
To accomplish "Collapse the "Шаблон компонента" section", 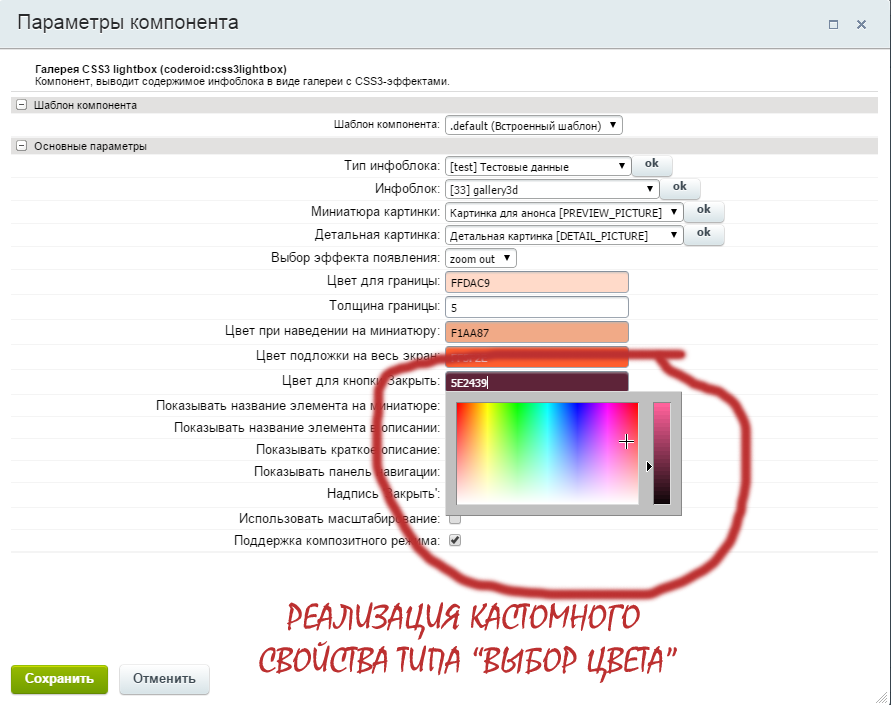I will [21, 105].
